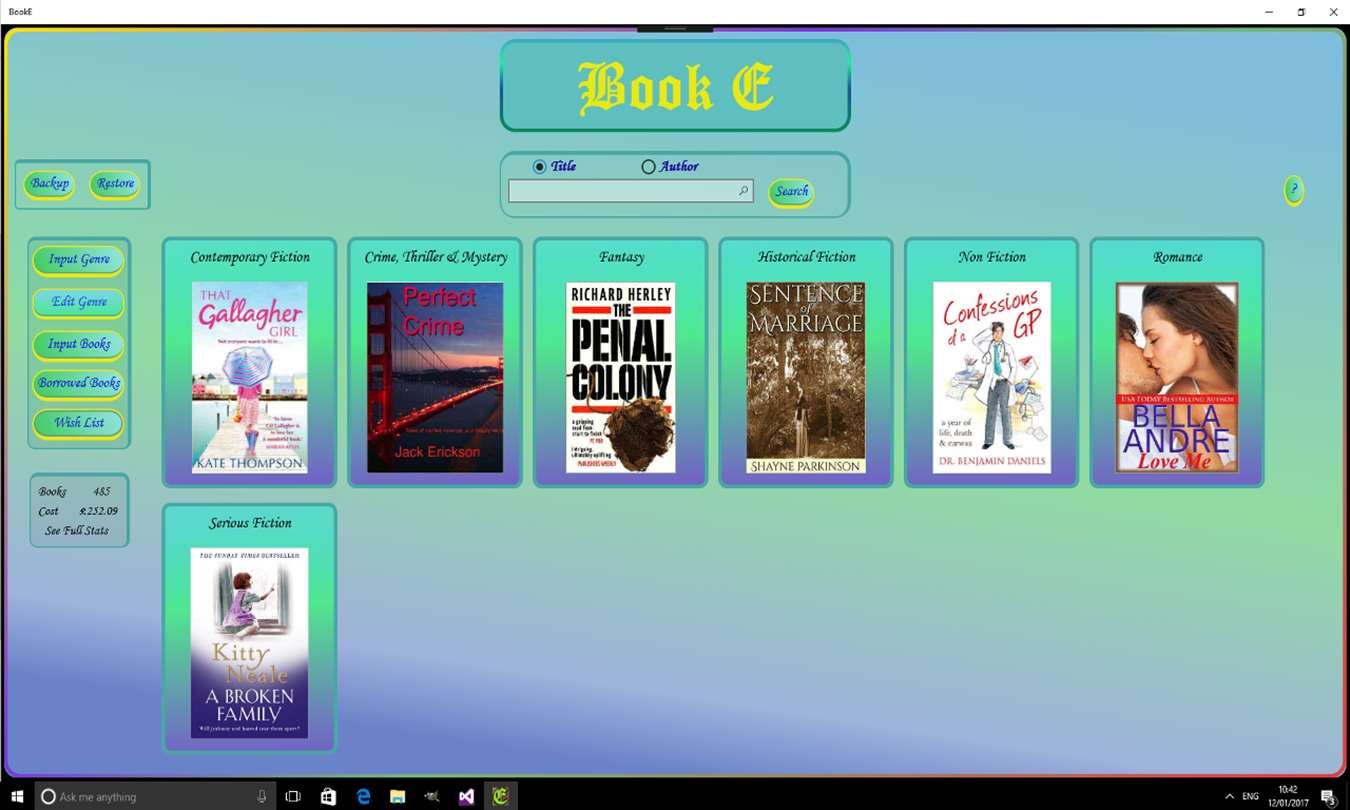Viewport: 1350px width, 810px height.
Task: Open Confessions of a GP cover
Action: click(x=992, y=377)
